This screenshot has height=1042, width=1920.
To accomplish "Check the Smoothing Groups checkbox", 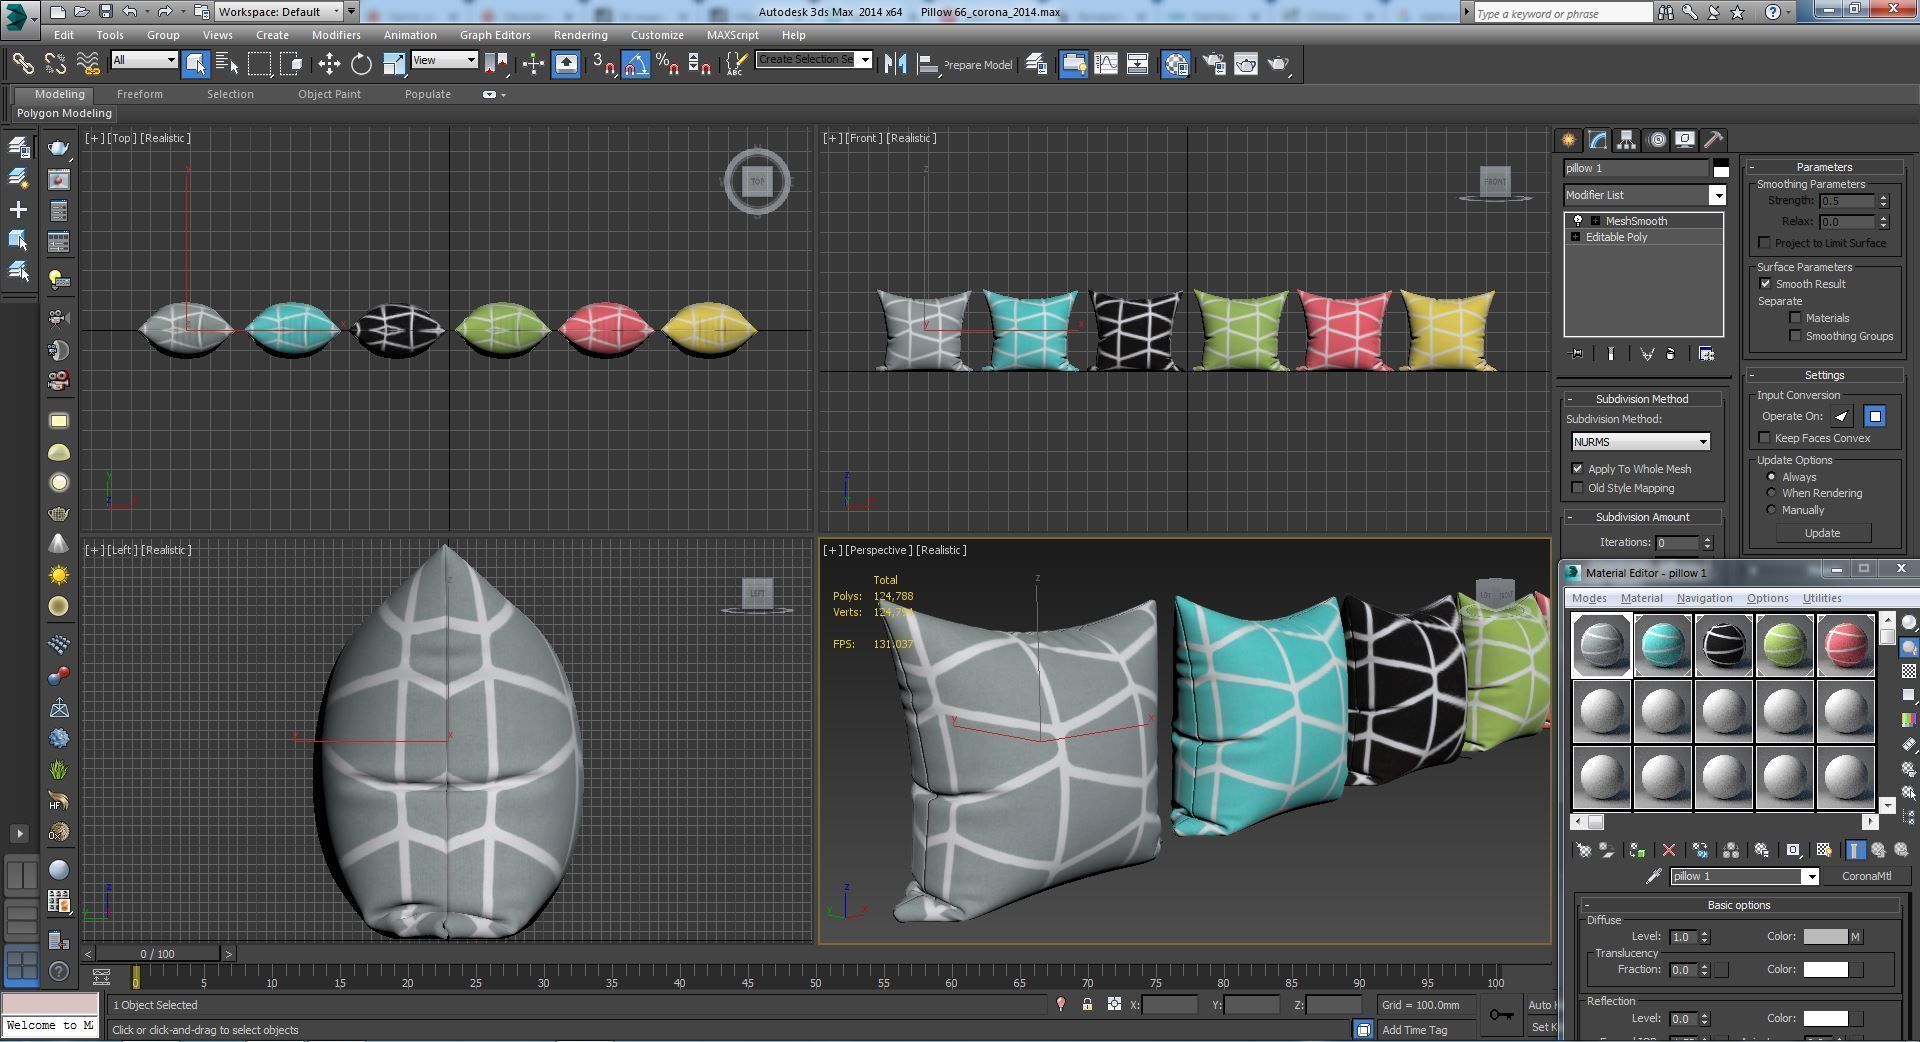I will pos(1795,336).
